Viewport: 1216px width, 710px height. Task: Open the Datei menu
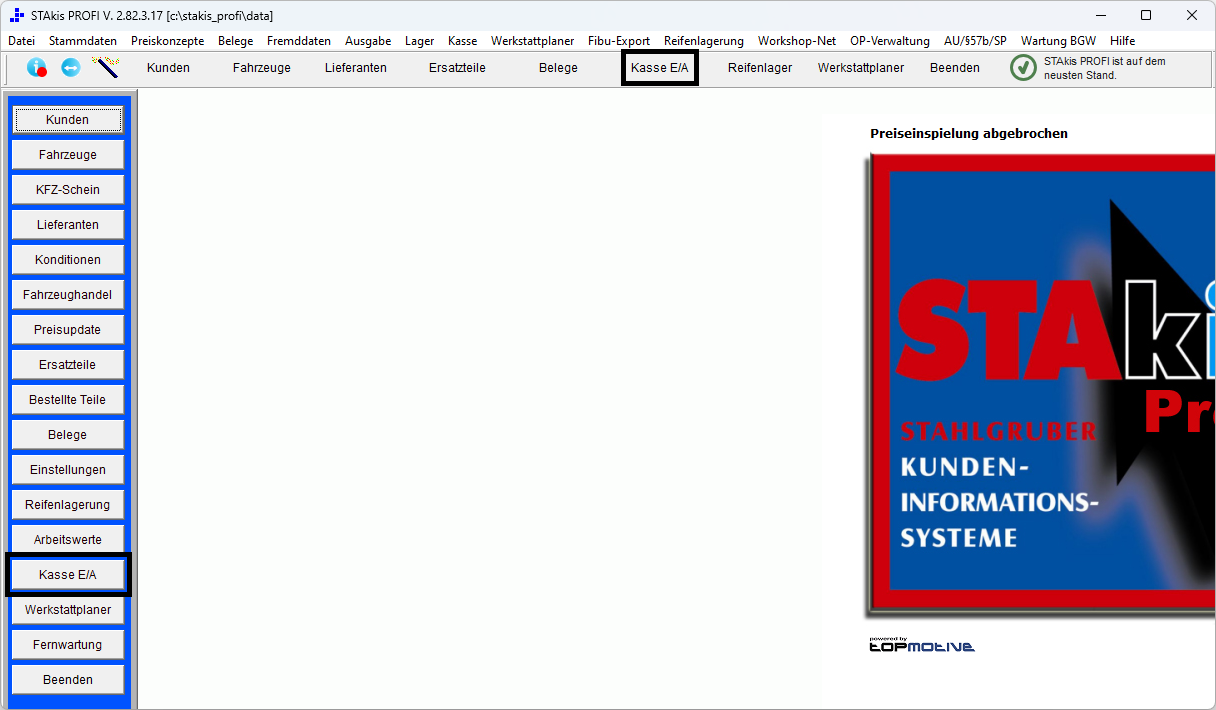(21, 41)
